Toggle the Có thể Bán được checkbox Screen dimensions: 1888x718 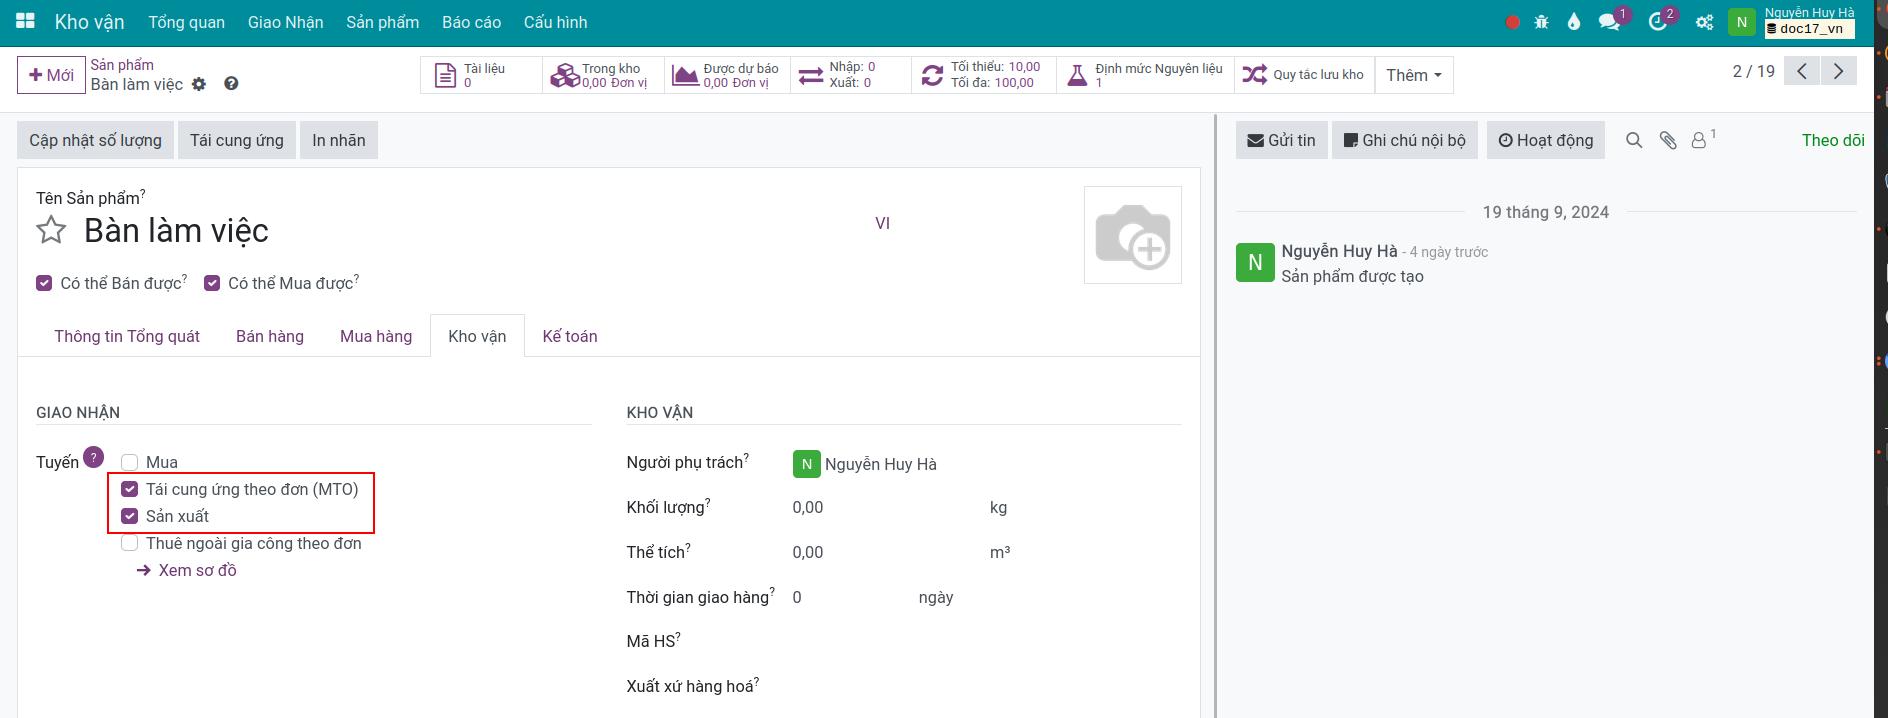[x=44, y=284]
